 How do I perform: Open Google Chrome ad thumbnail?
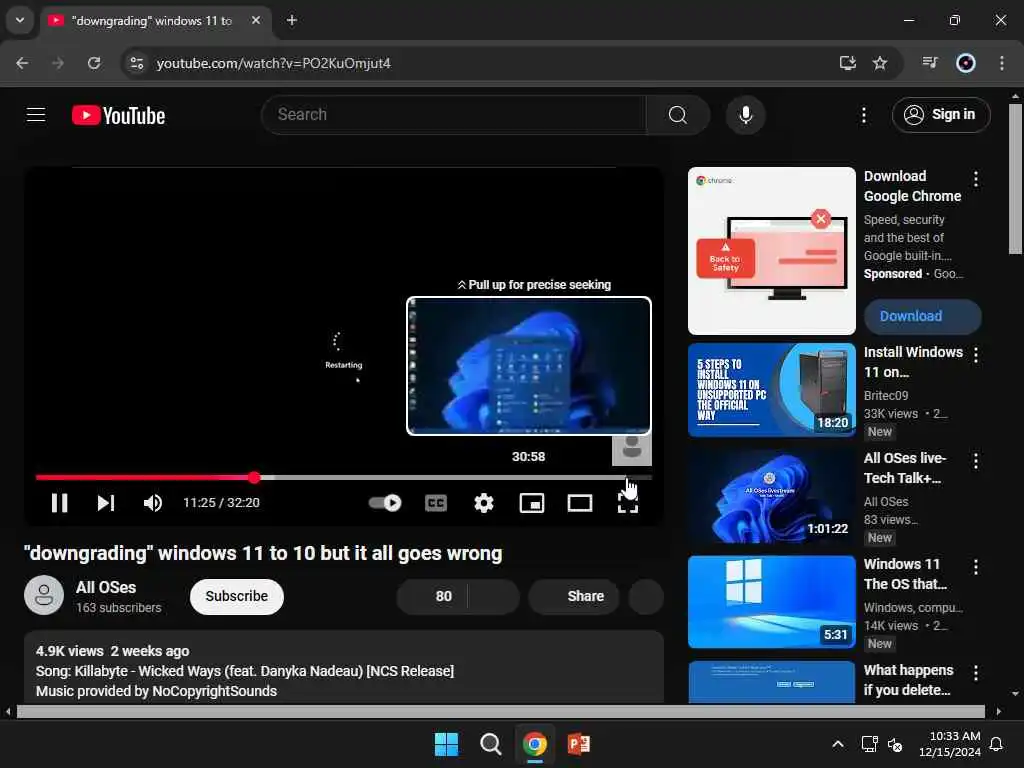(771, 251)
